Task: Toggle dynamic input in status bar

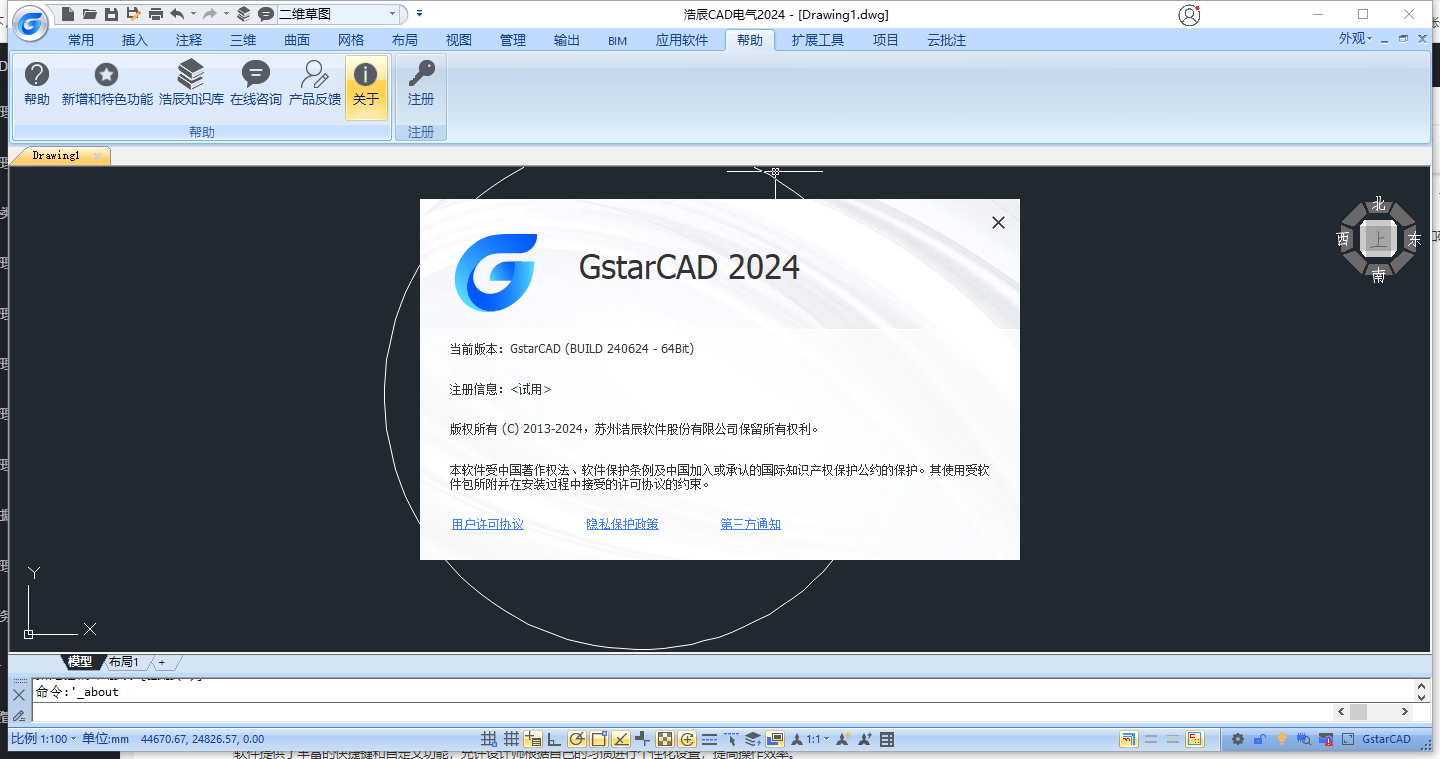Action: pos(533,740)
